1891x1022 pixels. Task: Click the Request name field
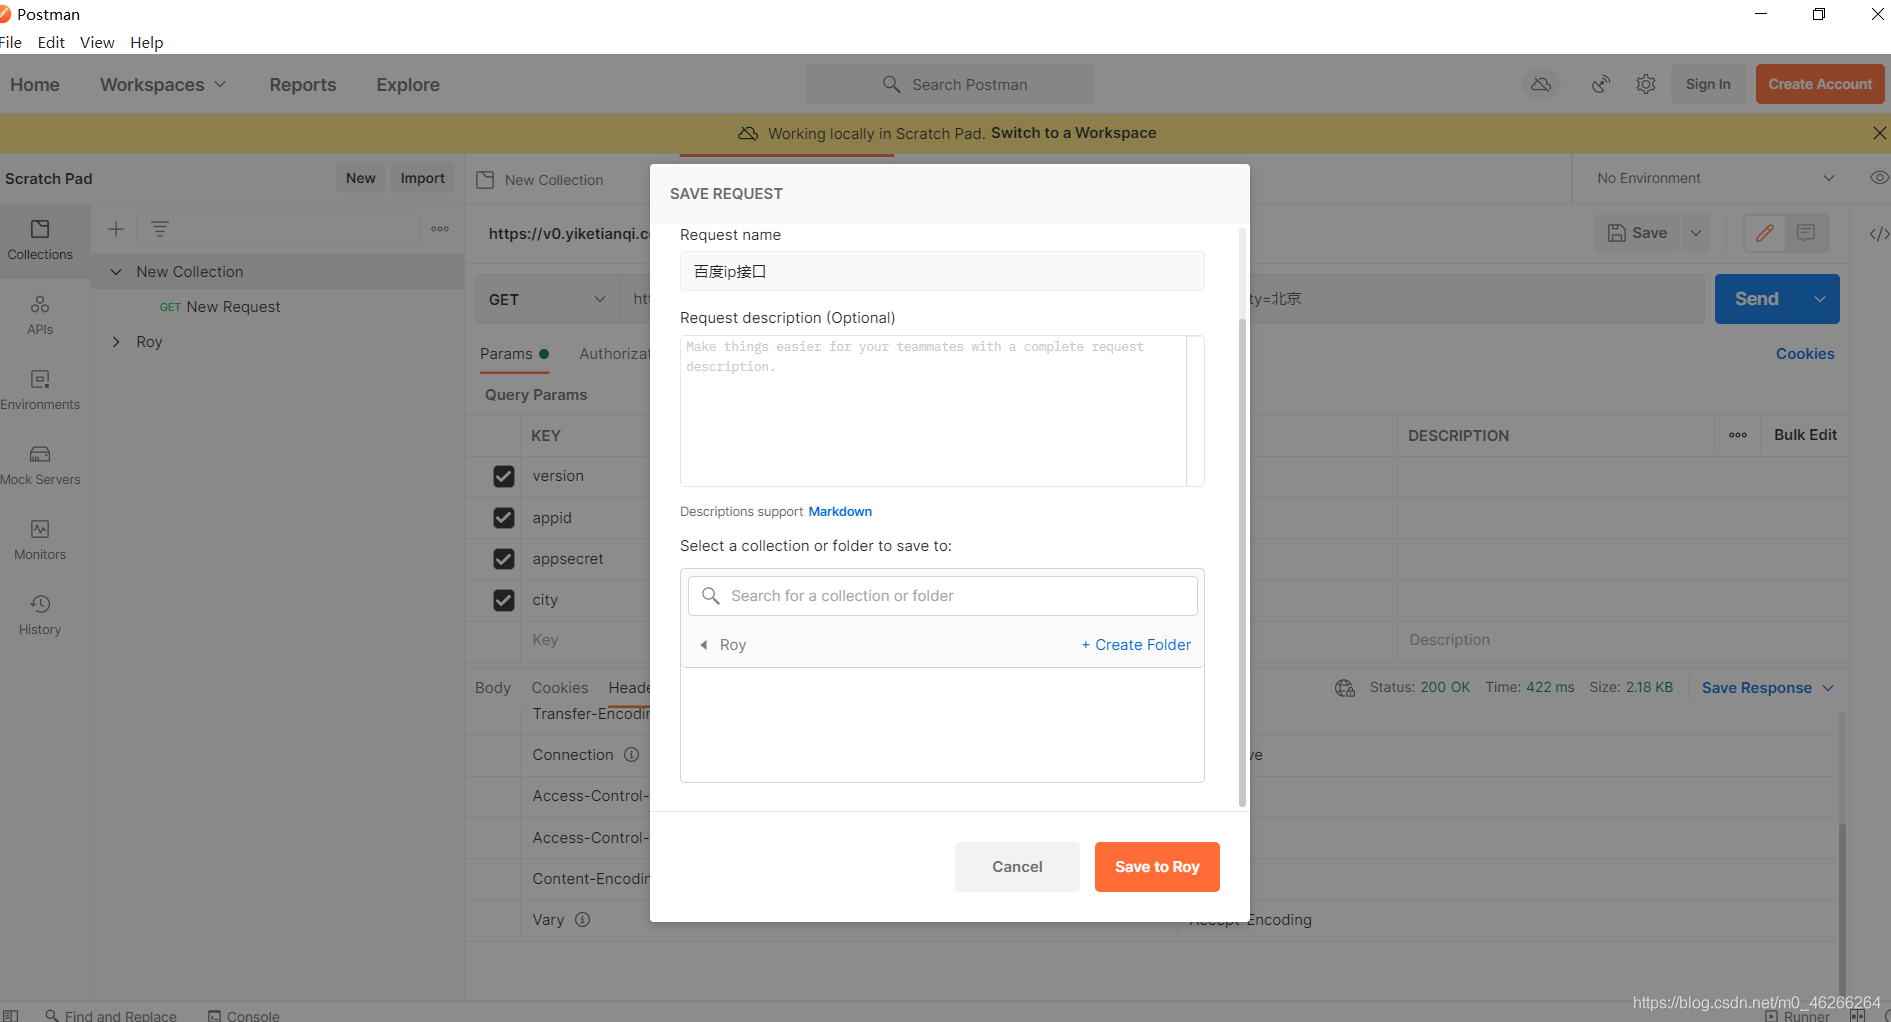pos(942,271)
